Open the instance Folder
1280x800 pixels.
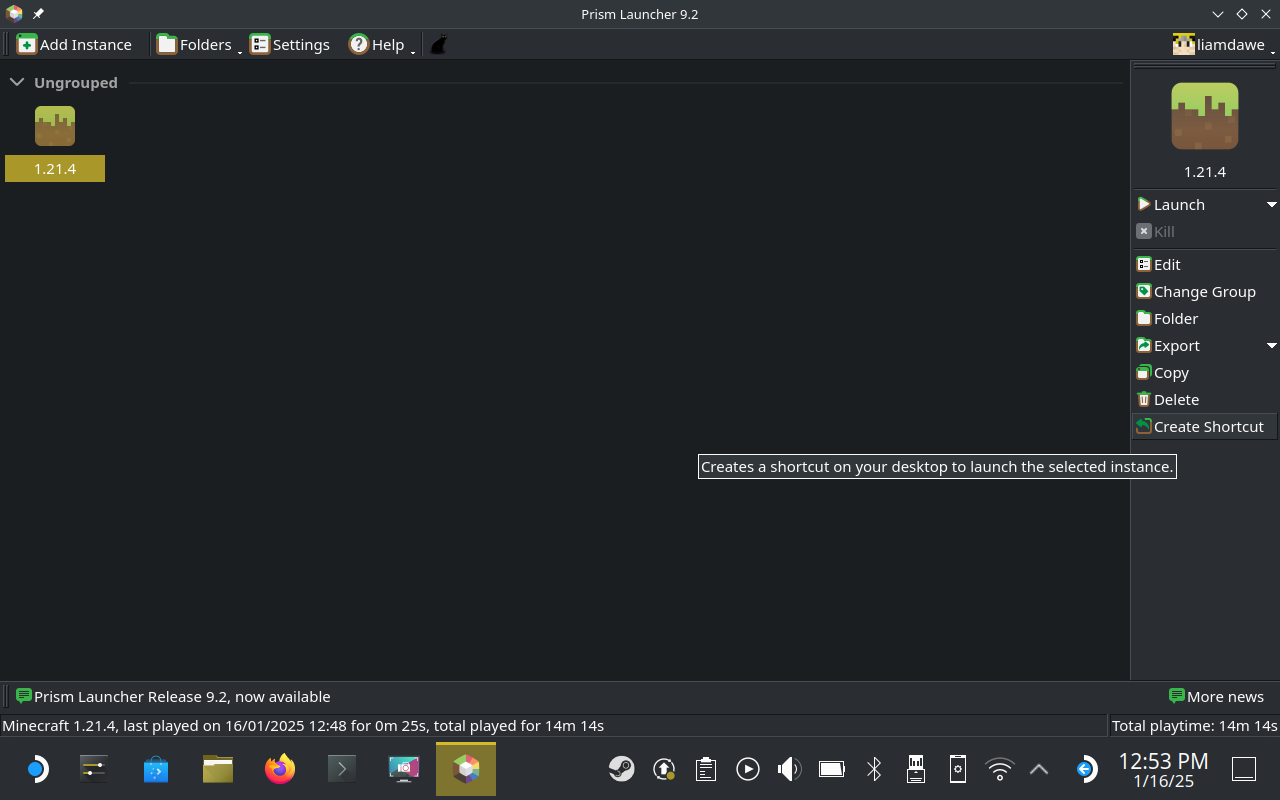click(1175, 318)
